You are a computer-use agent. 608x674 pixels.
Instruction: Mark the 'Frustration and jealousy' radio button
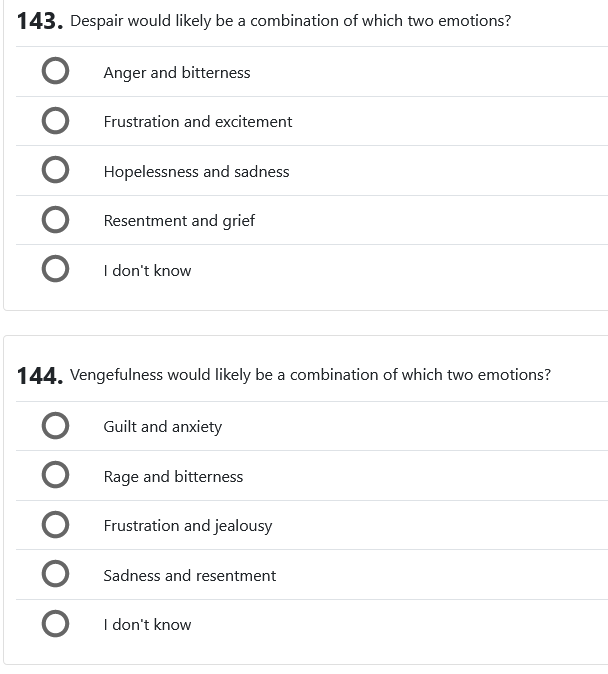pyautogui.click(x=56, y=525)
